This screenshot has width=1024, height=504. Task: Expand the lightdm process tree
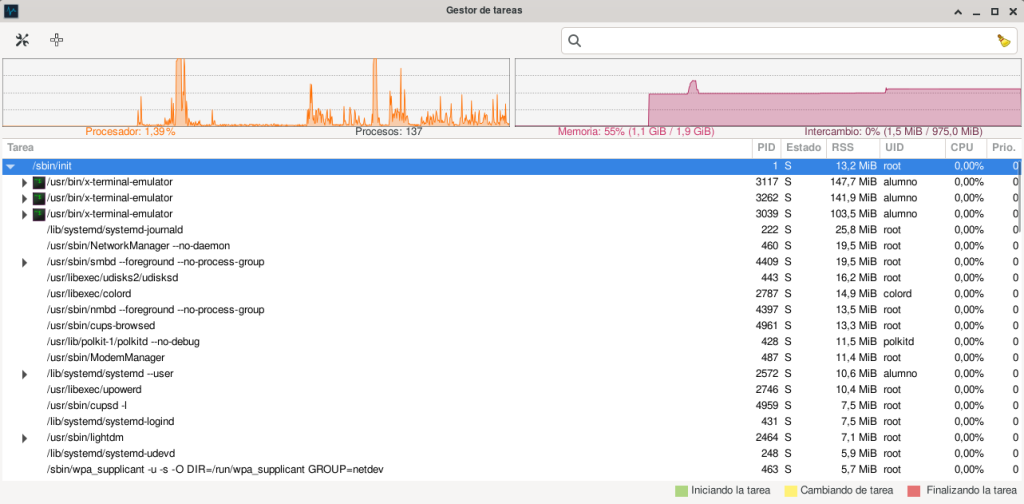[x=25, y=438]
